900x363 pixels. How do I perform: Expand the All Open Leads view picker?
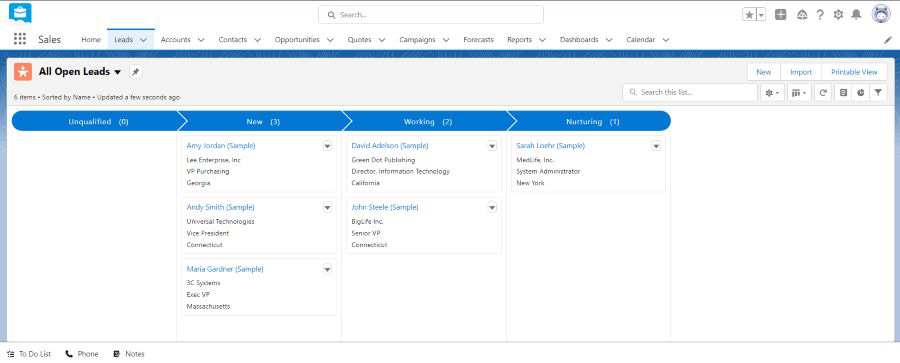(118, 72)
